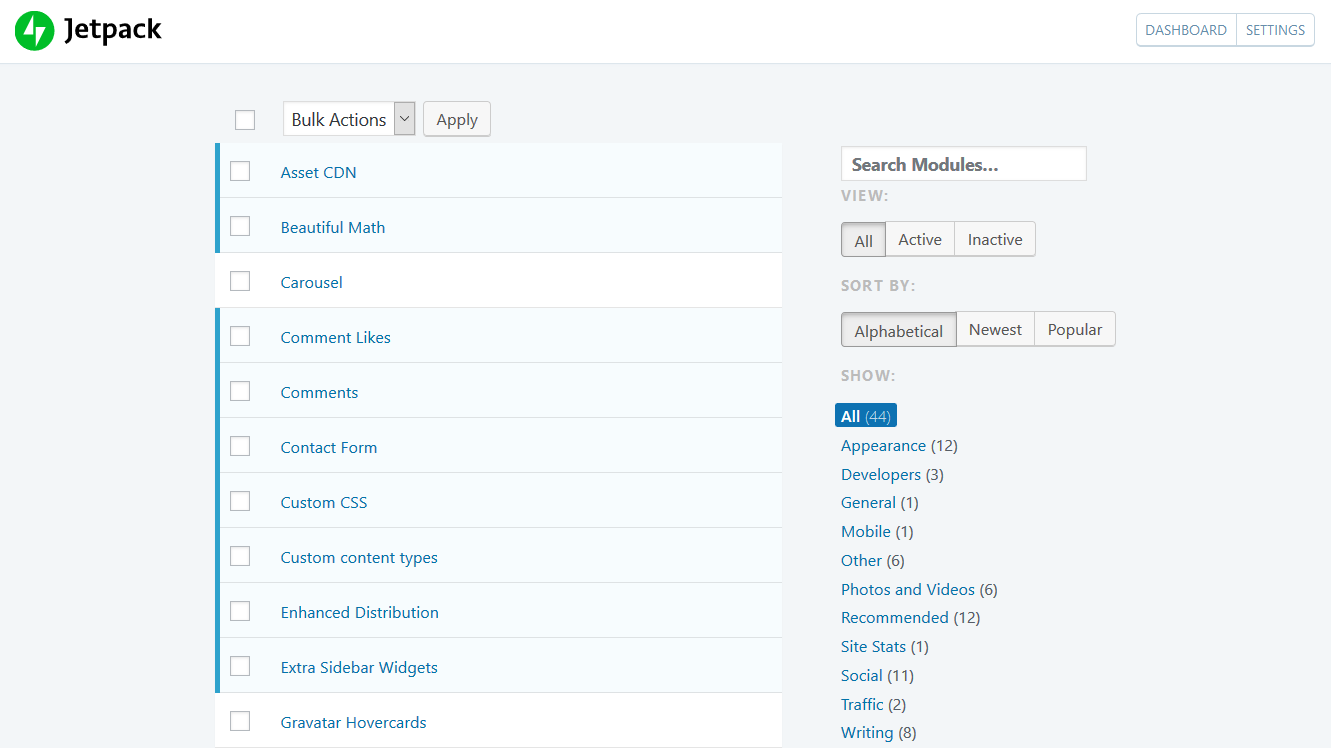Select the All (44) filter

pos(866,416)
